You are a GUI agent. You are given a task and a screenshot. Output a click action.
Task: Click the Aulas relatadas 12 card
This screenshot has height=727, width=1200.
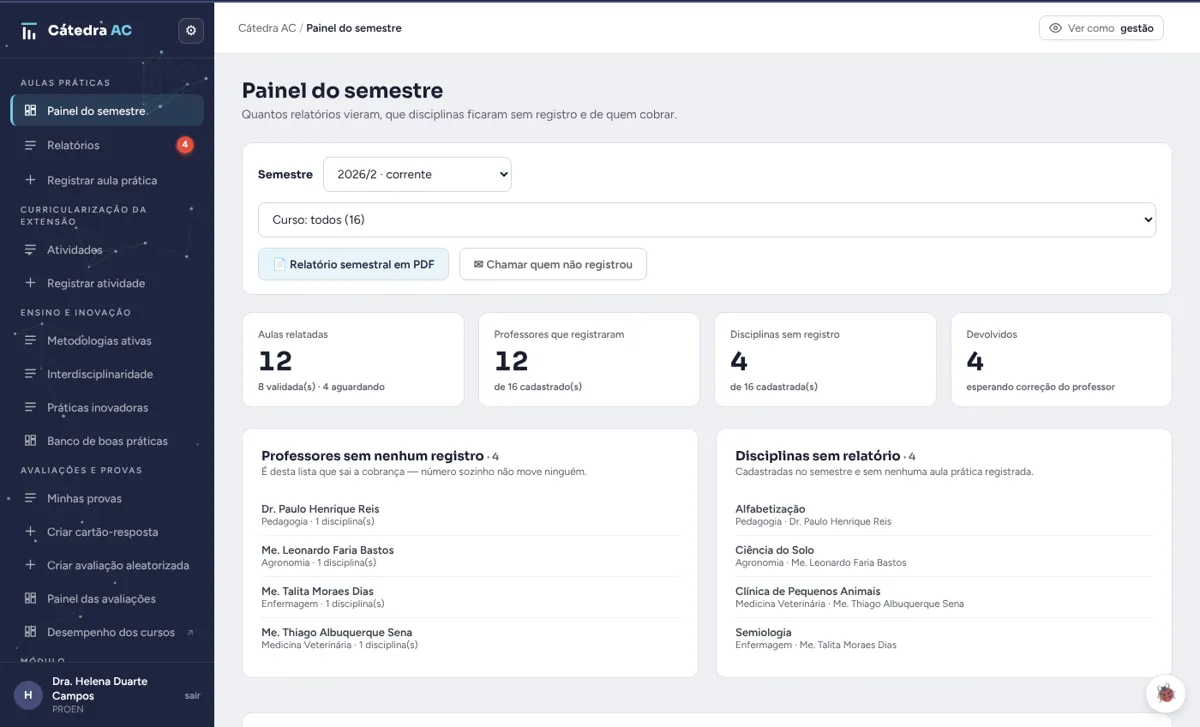pyautogui.click(x=353, y=360)
